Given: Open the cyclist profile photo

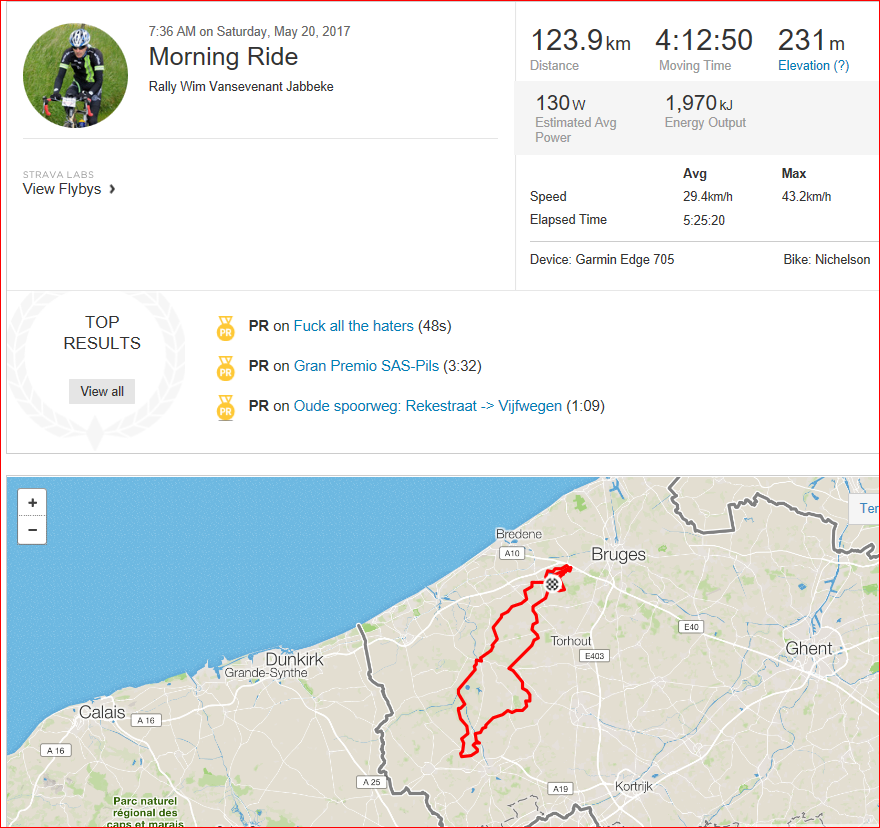Looking at the screenshot, I should coord(75,75).
